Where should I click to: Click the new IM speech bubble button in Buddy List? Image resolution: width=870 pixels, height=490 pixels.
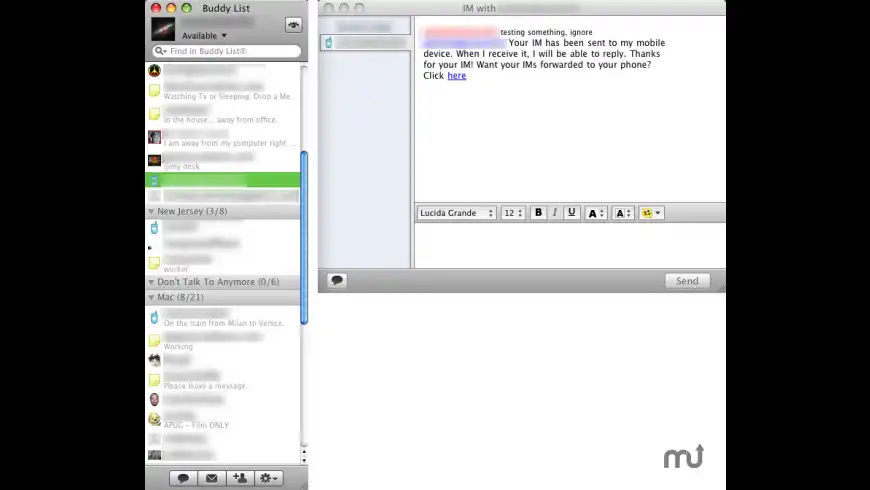183,478
